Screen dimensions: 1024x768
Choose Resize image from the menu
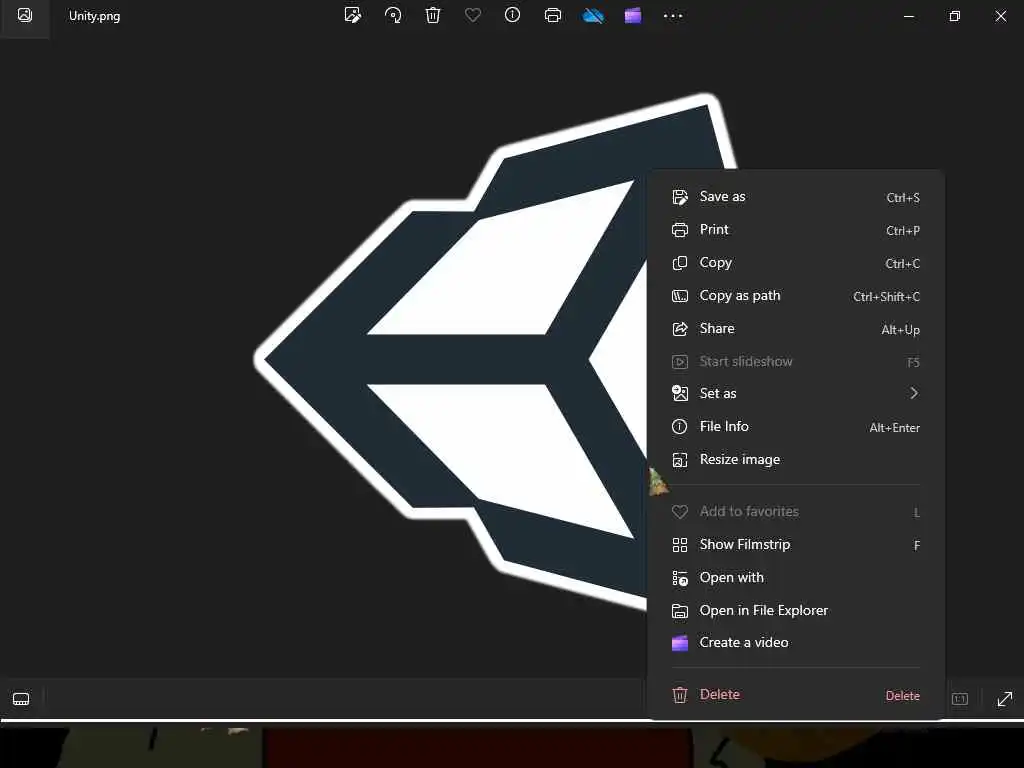[795, 460]
